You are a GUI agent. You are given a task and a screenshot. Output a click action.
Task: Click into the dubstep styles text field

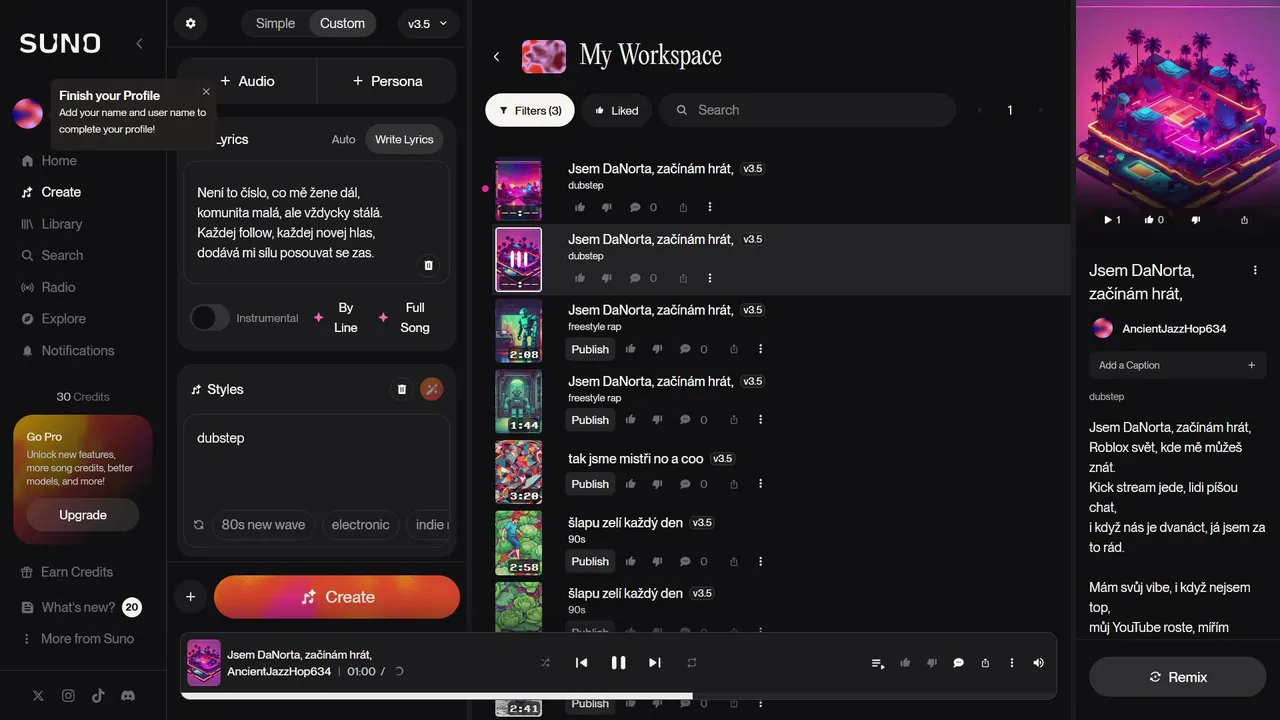pos(316,460)
